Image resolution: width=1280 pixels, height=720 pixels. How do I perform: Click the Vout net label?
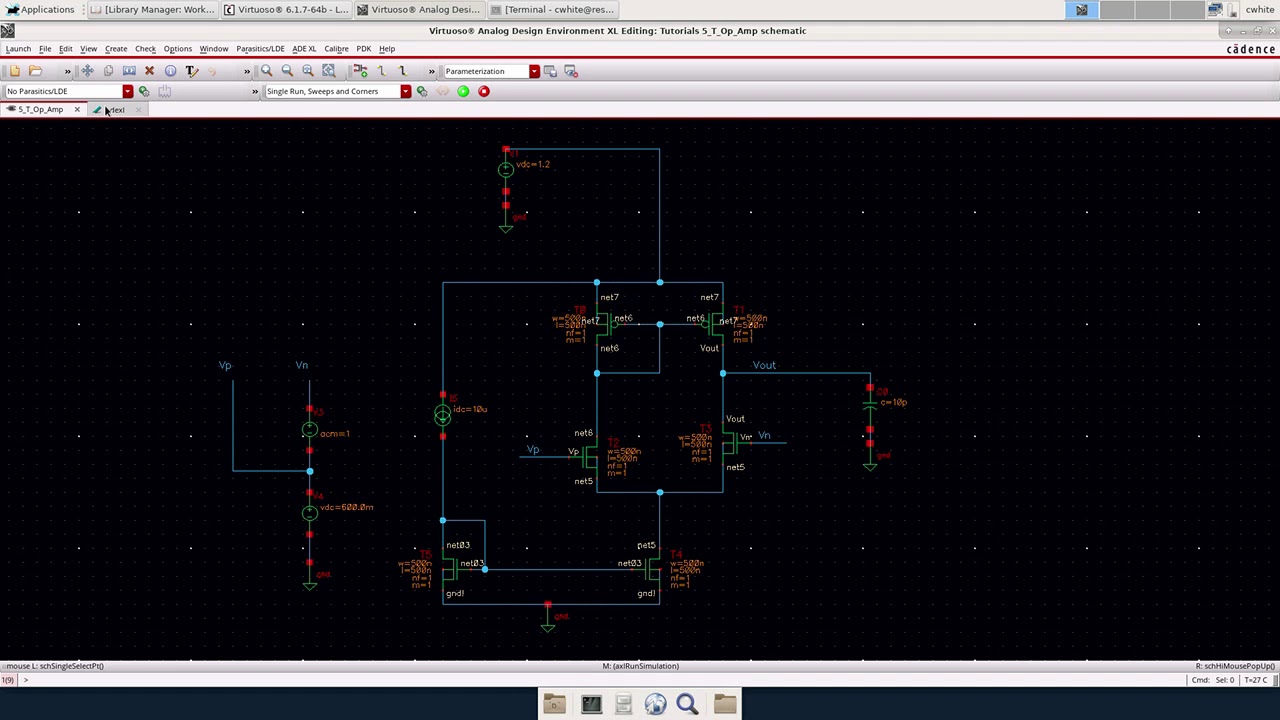tap(764, 365)
